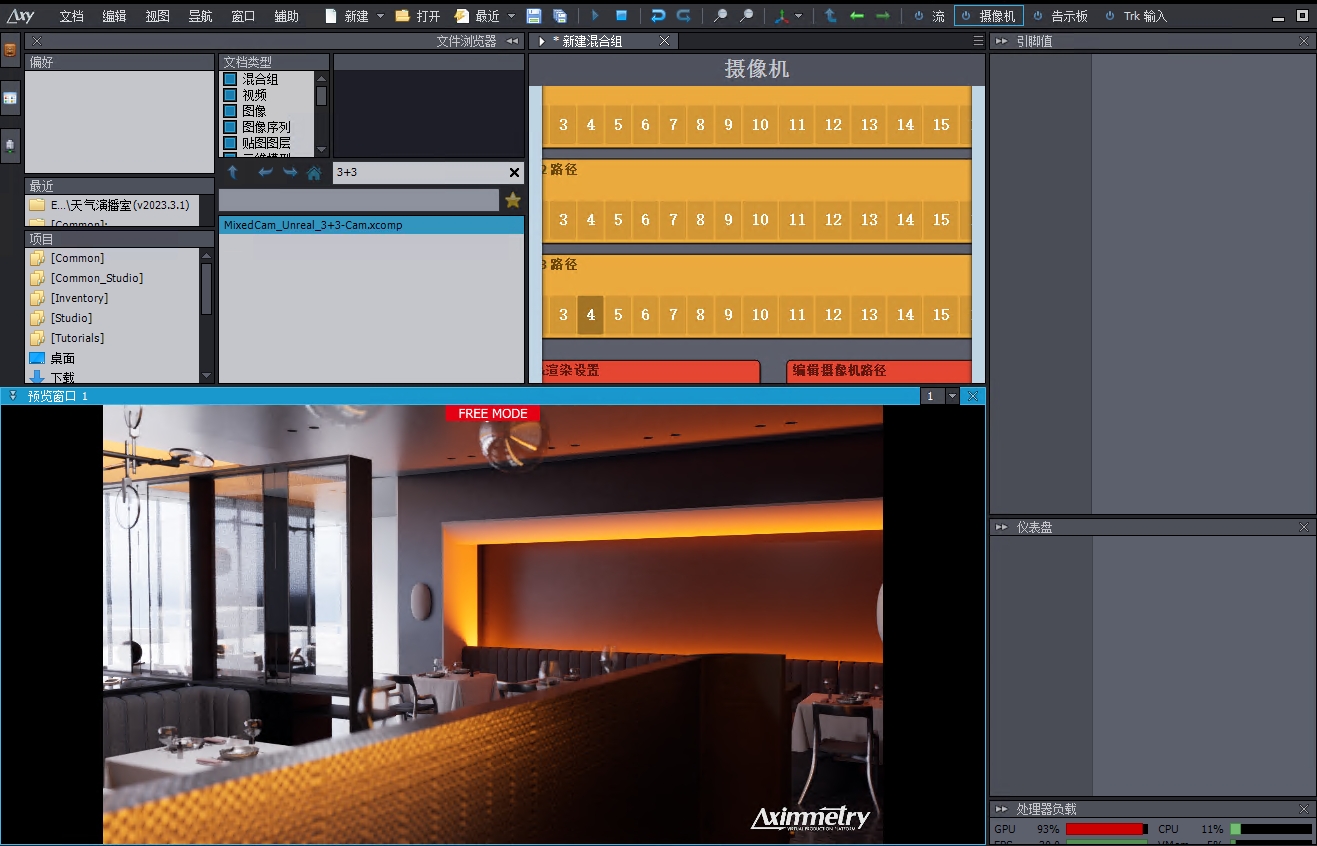Check the 图像序列 document type

pyautogui.click(x=230, y=127)
